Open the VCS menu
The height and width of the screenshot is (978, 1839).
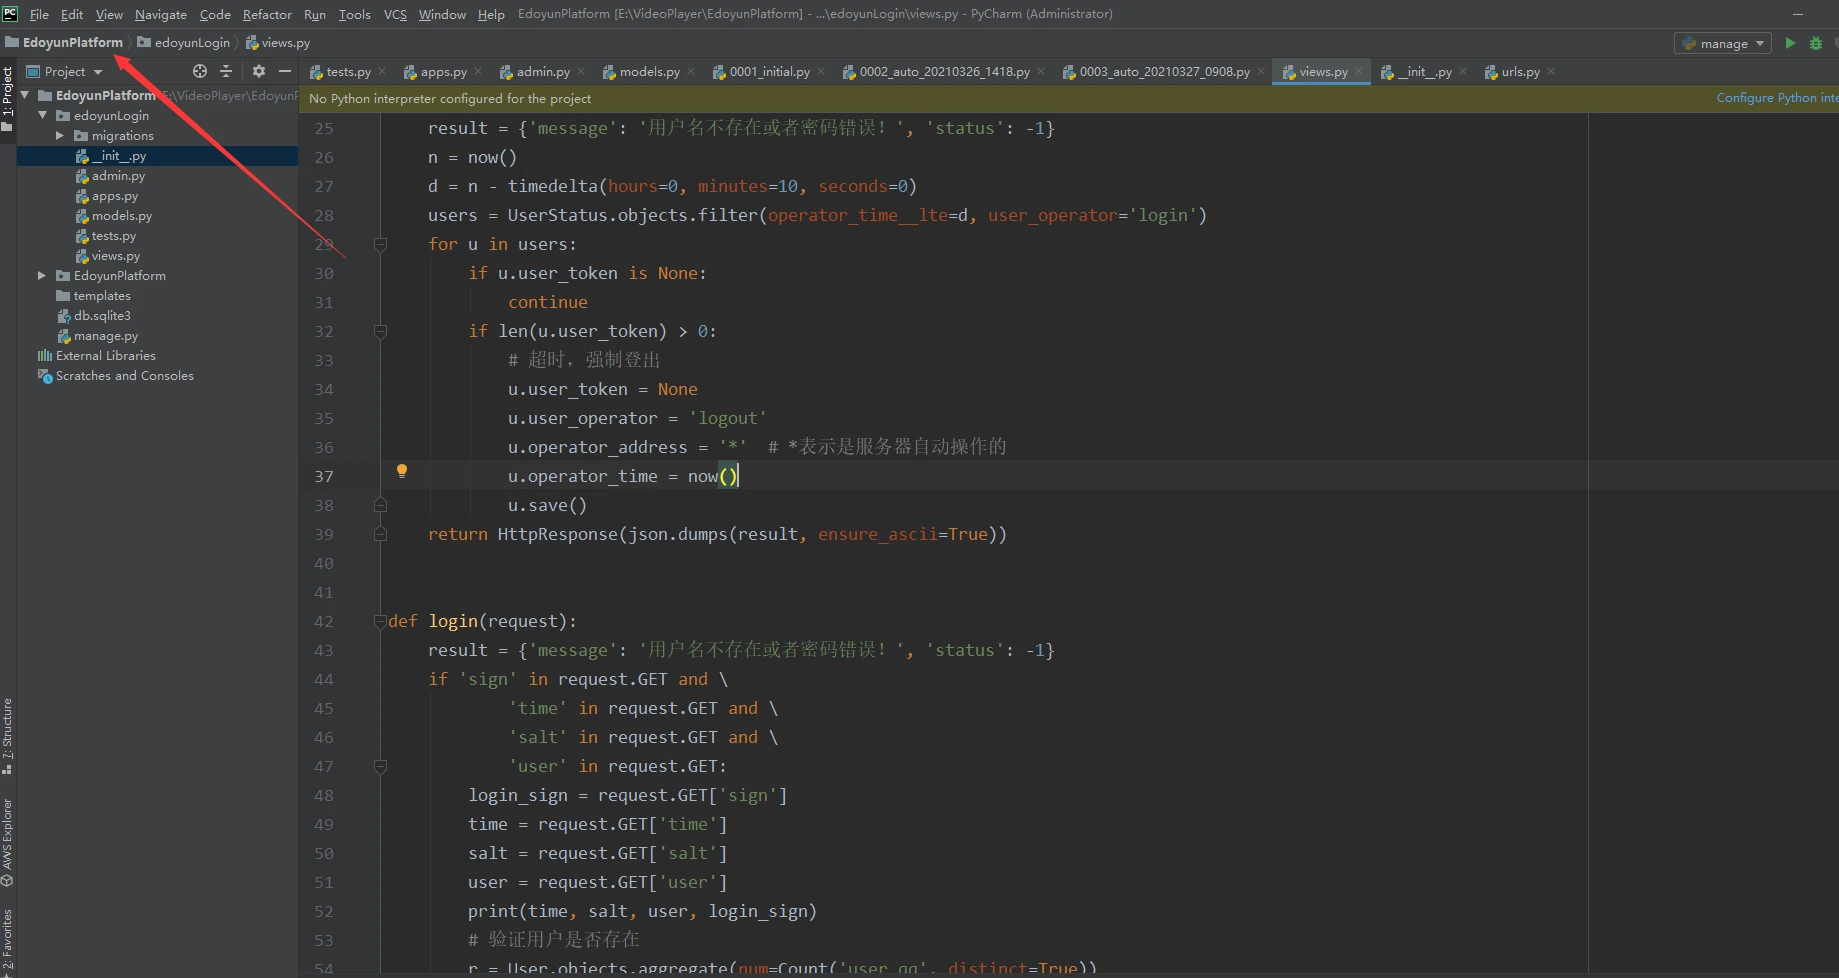click(x=395, y=14)
